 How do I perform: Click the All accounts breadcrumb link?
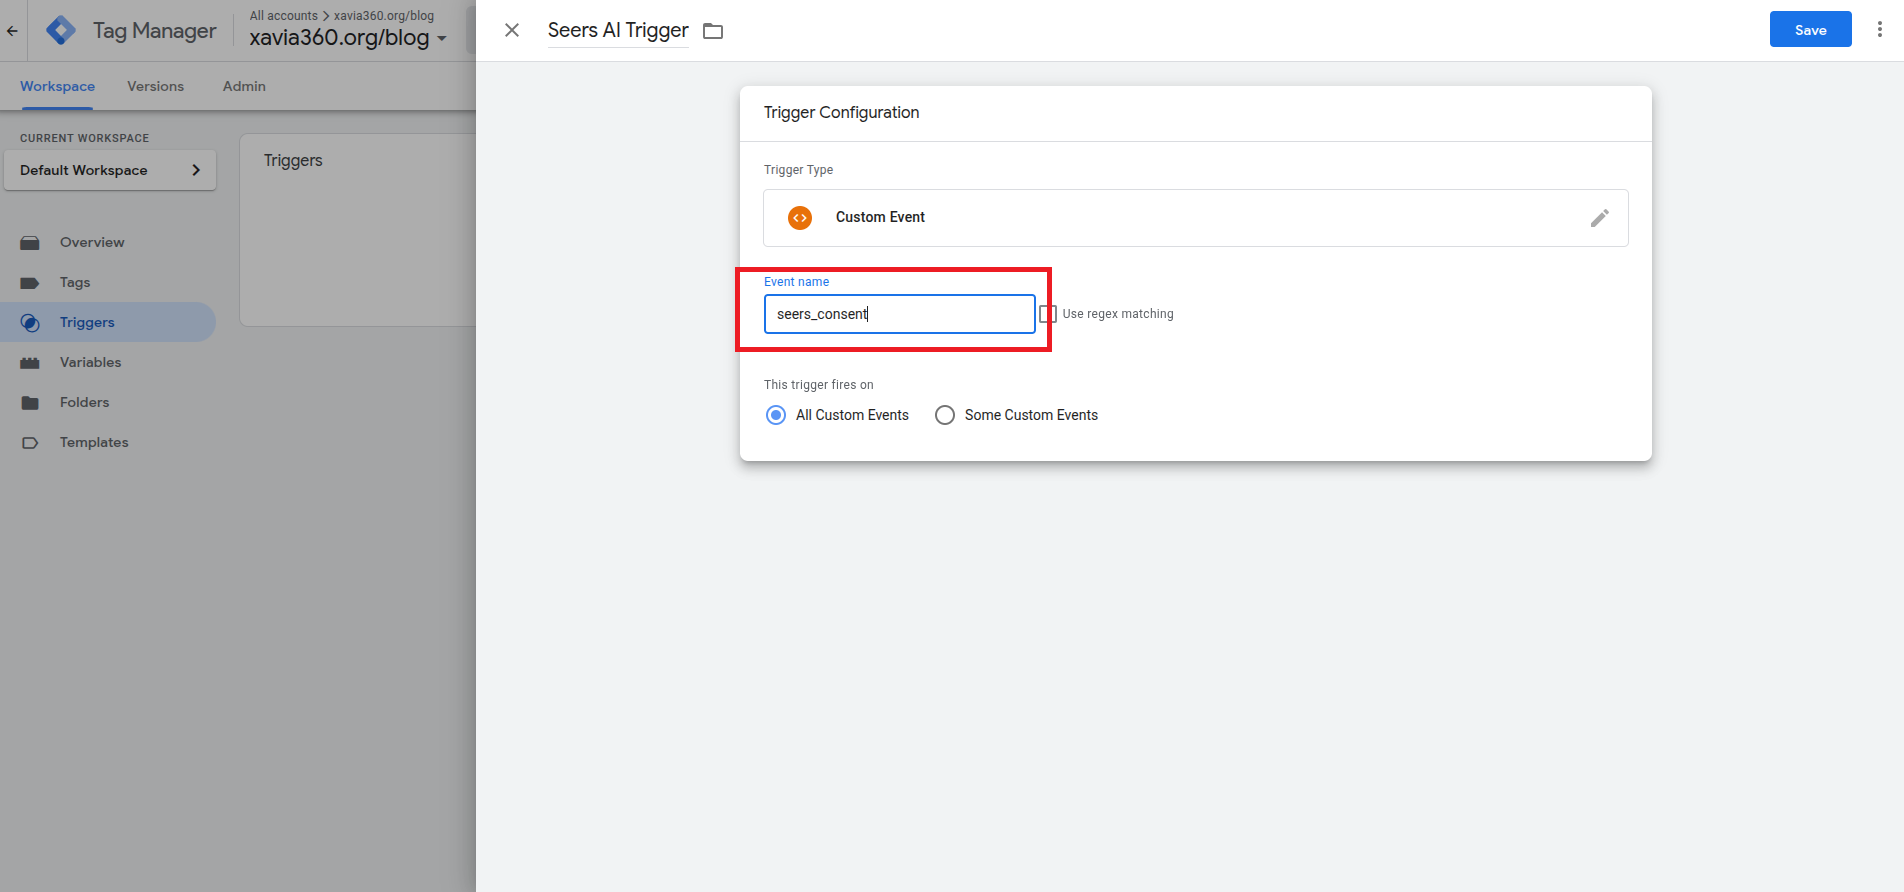tap(283, 16)
